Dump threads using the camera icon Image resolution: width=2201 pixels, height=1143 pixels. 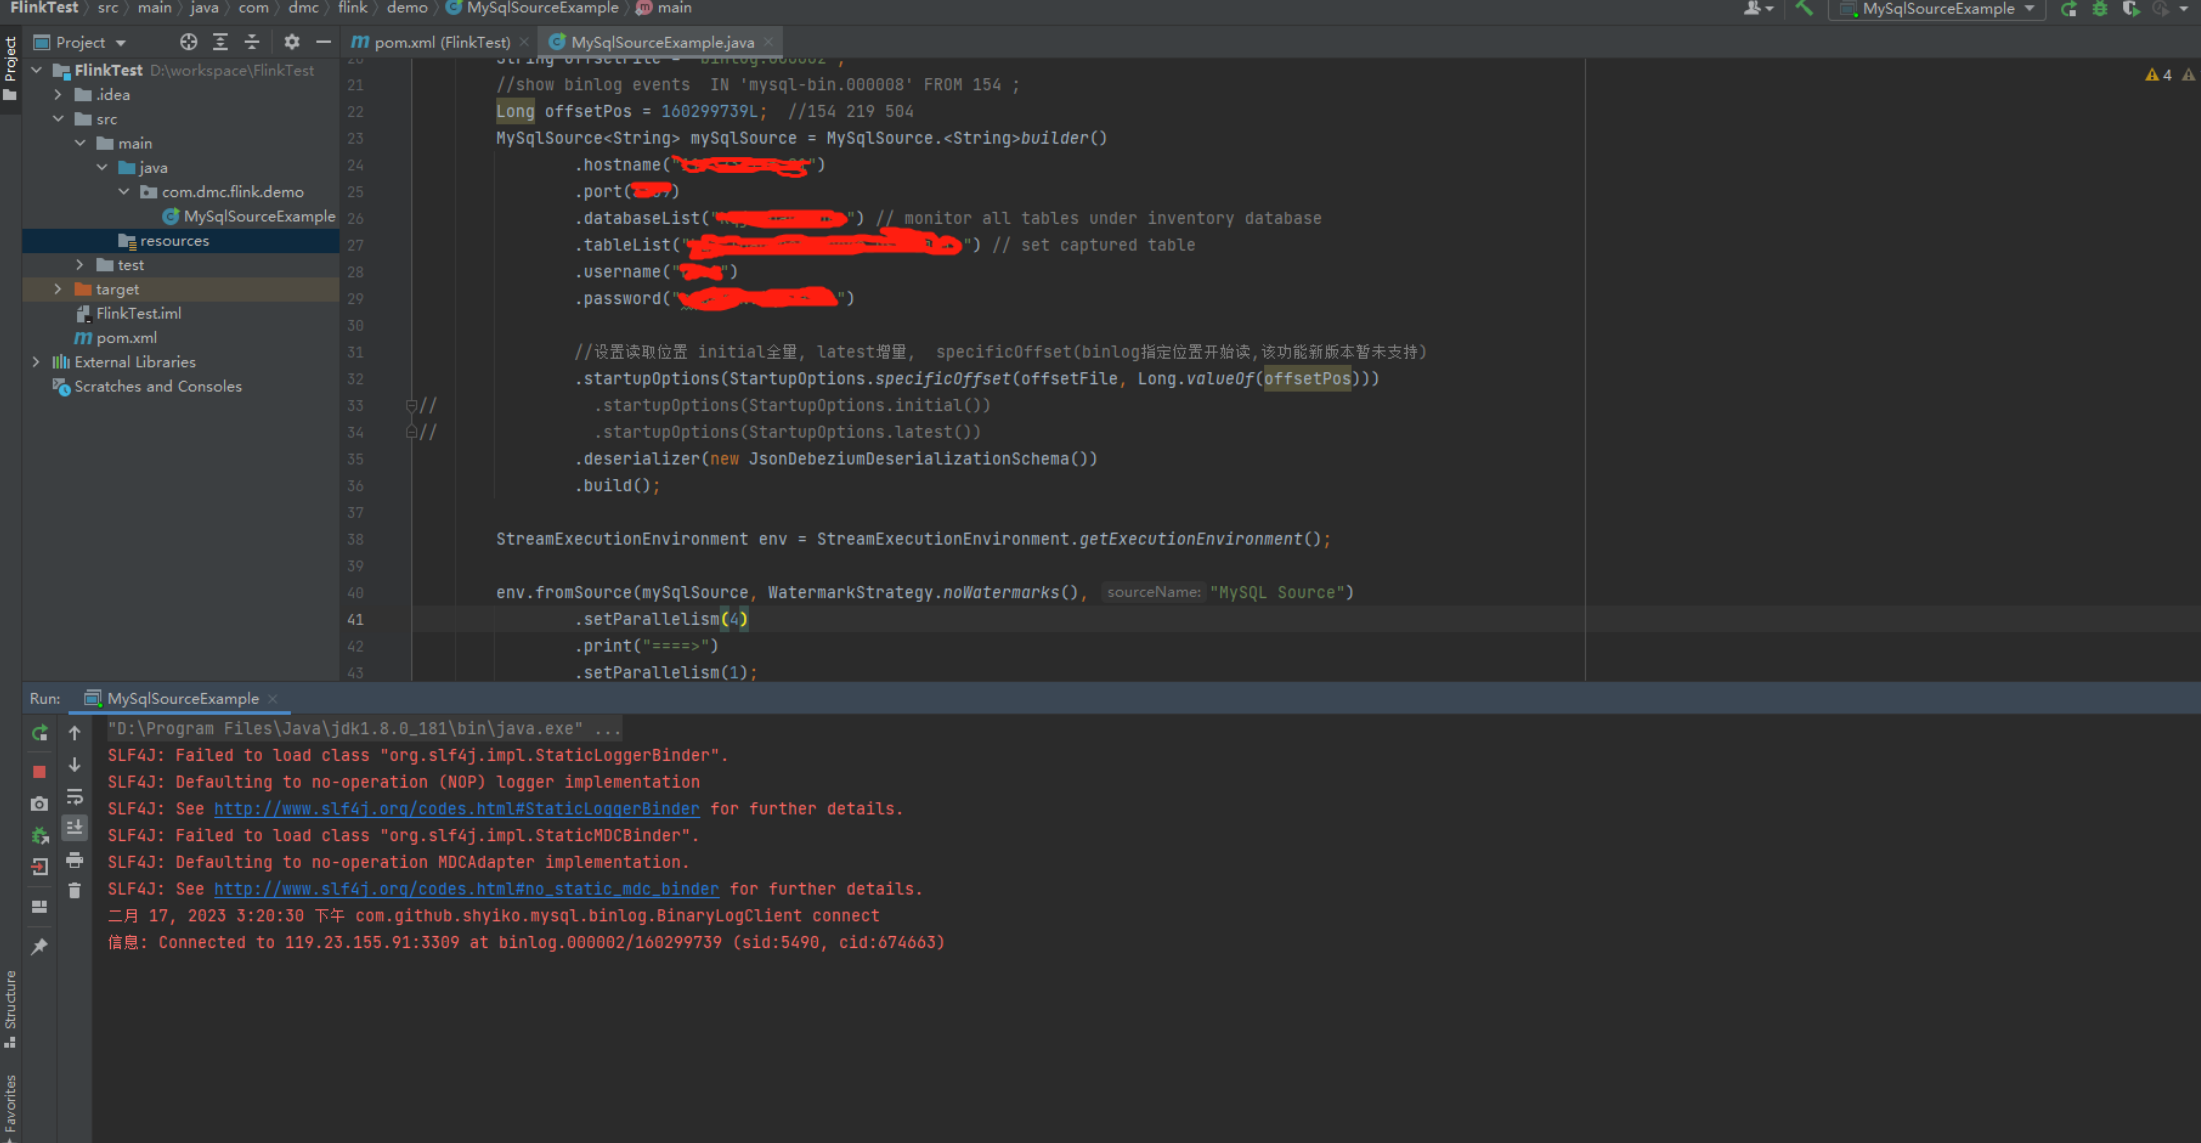pyautogui.click(x=39, y=804)
